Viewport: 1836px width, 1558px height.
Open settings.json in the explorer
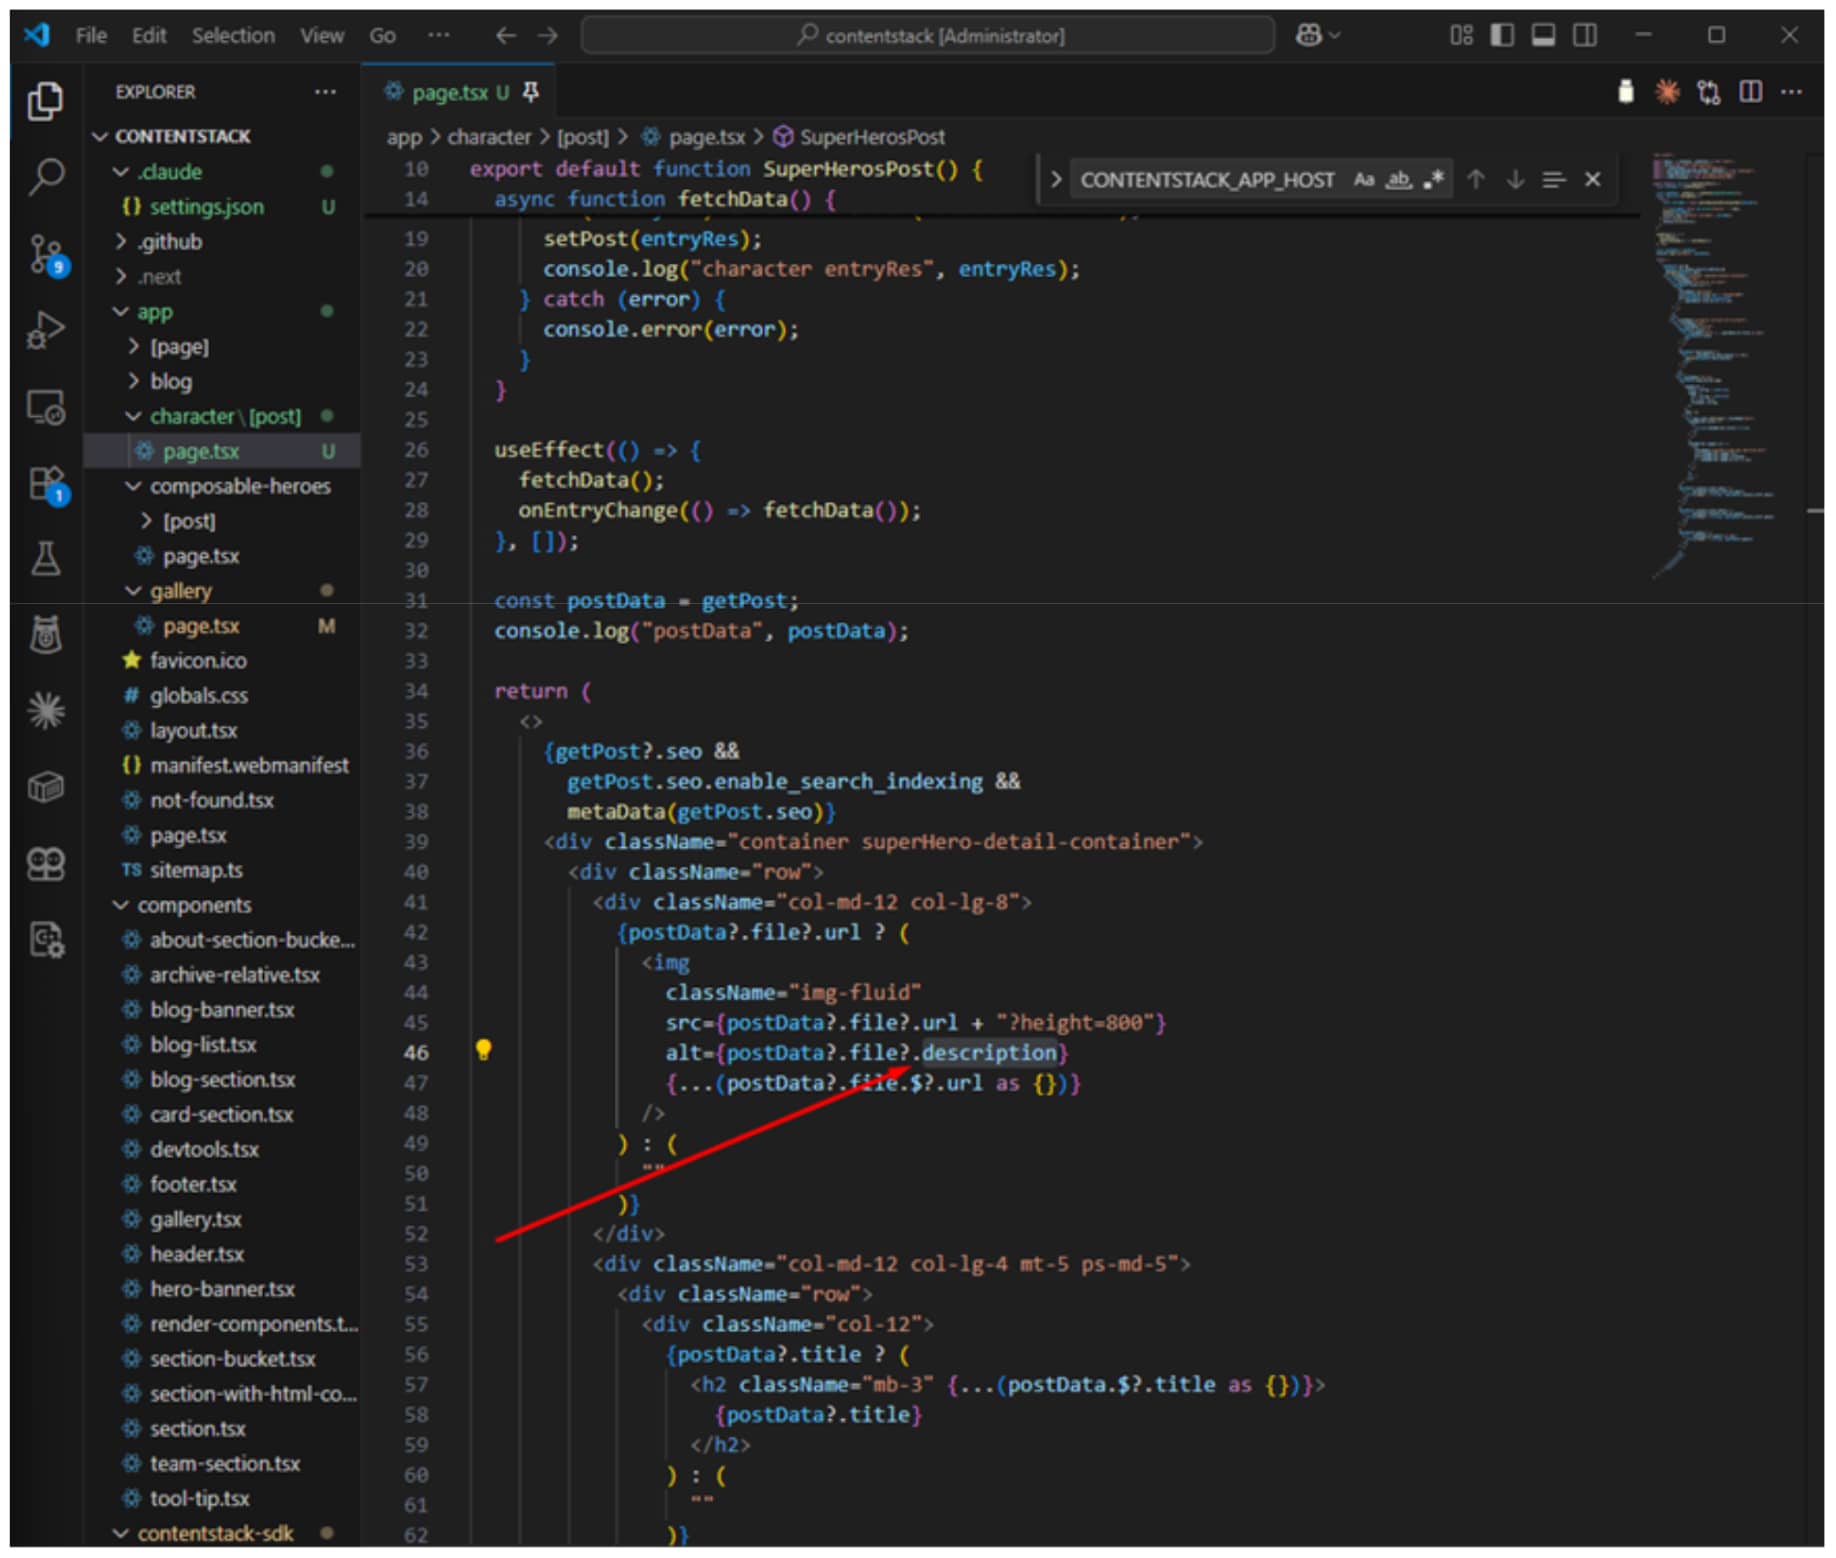pos(206,206)
